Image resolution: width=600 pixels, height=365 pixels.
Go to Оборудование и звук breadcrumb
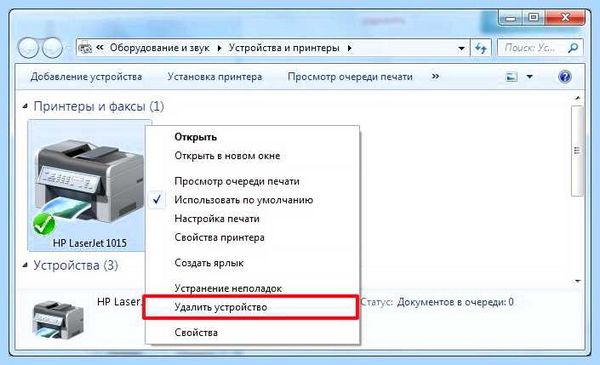160,48
